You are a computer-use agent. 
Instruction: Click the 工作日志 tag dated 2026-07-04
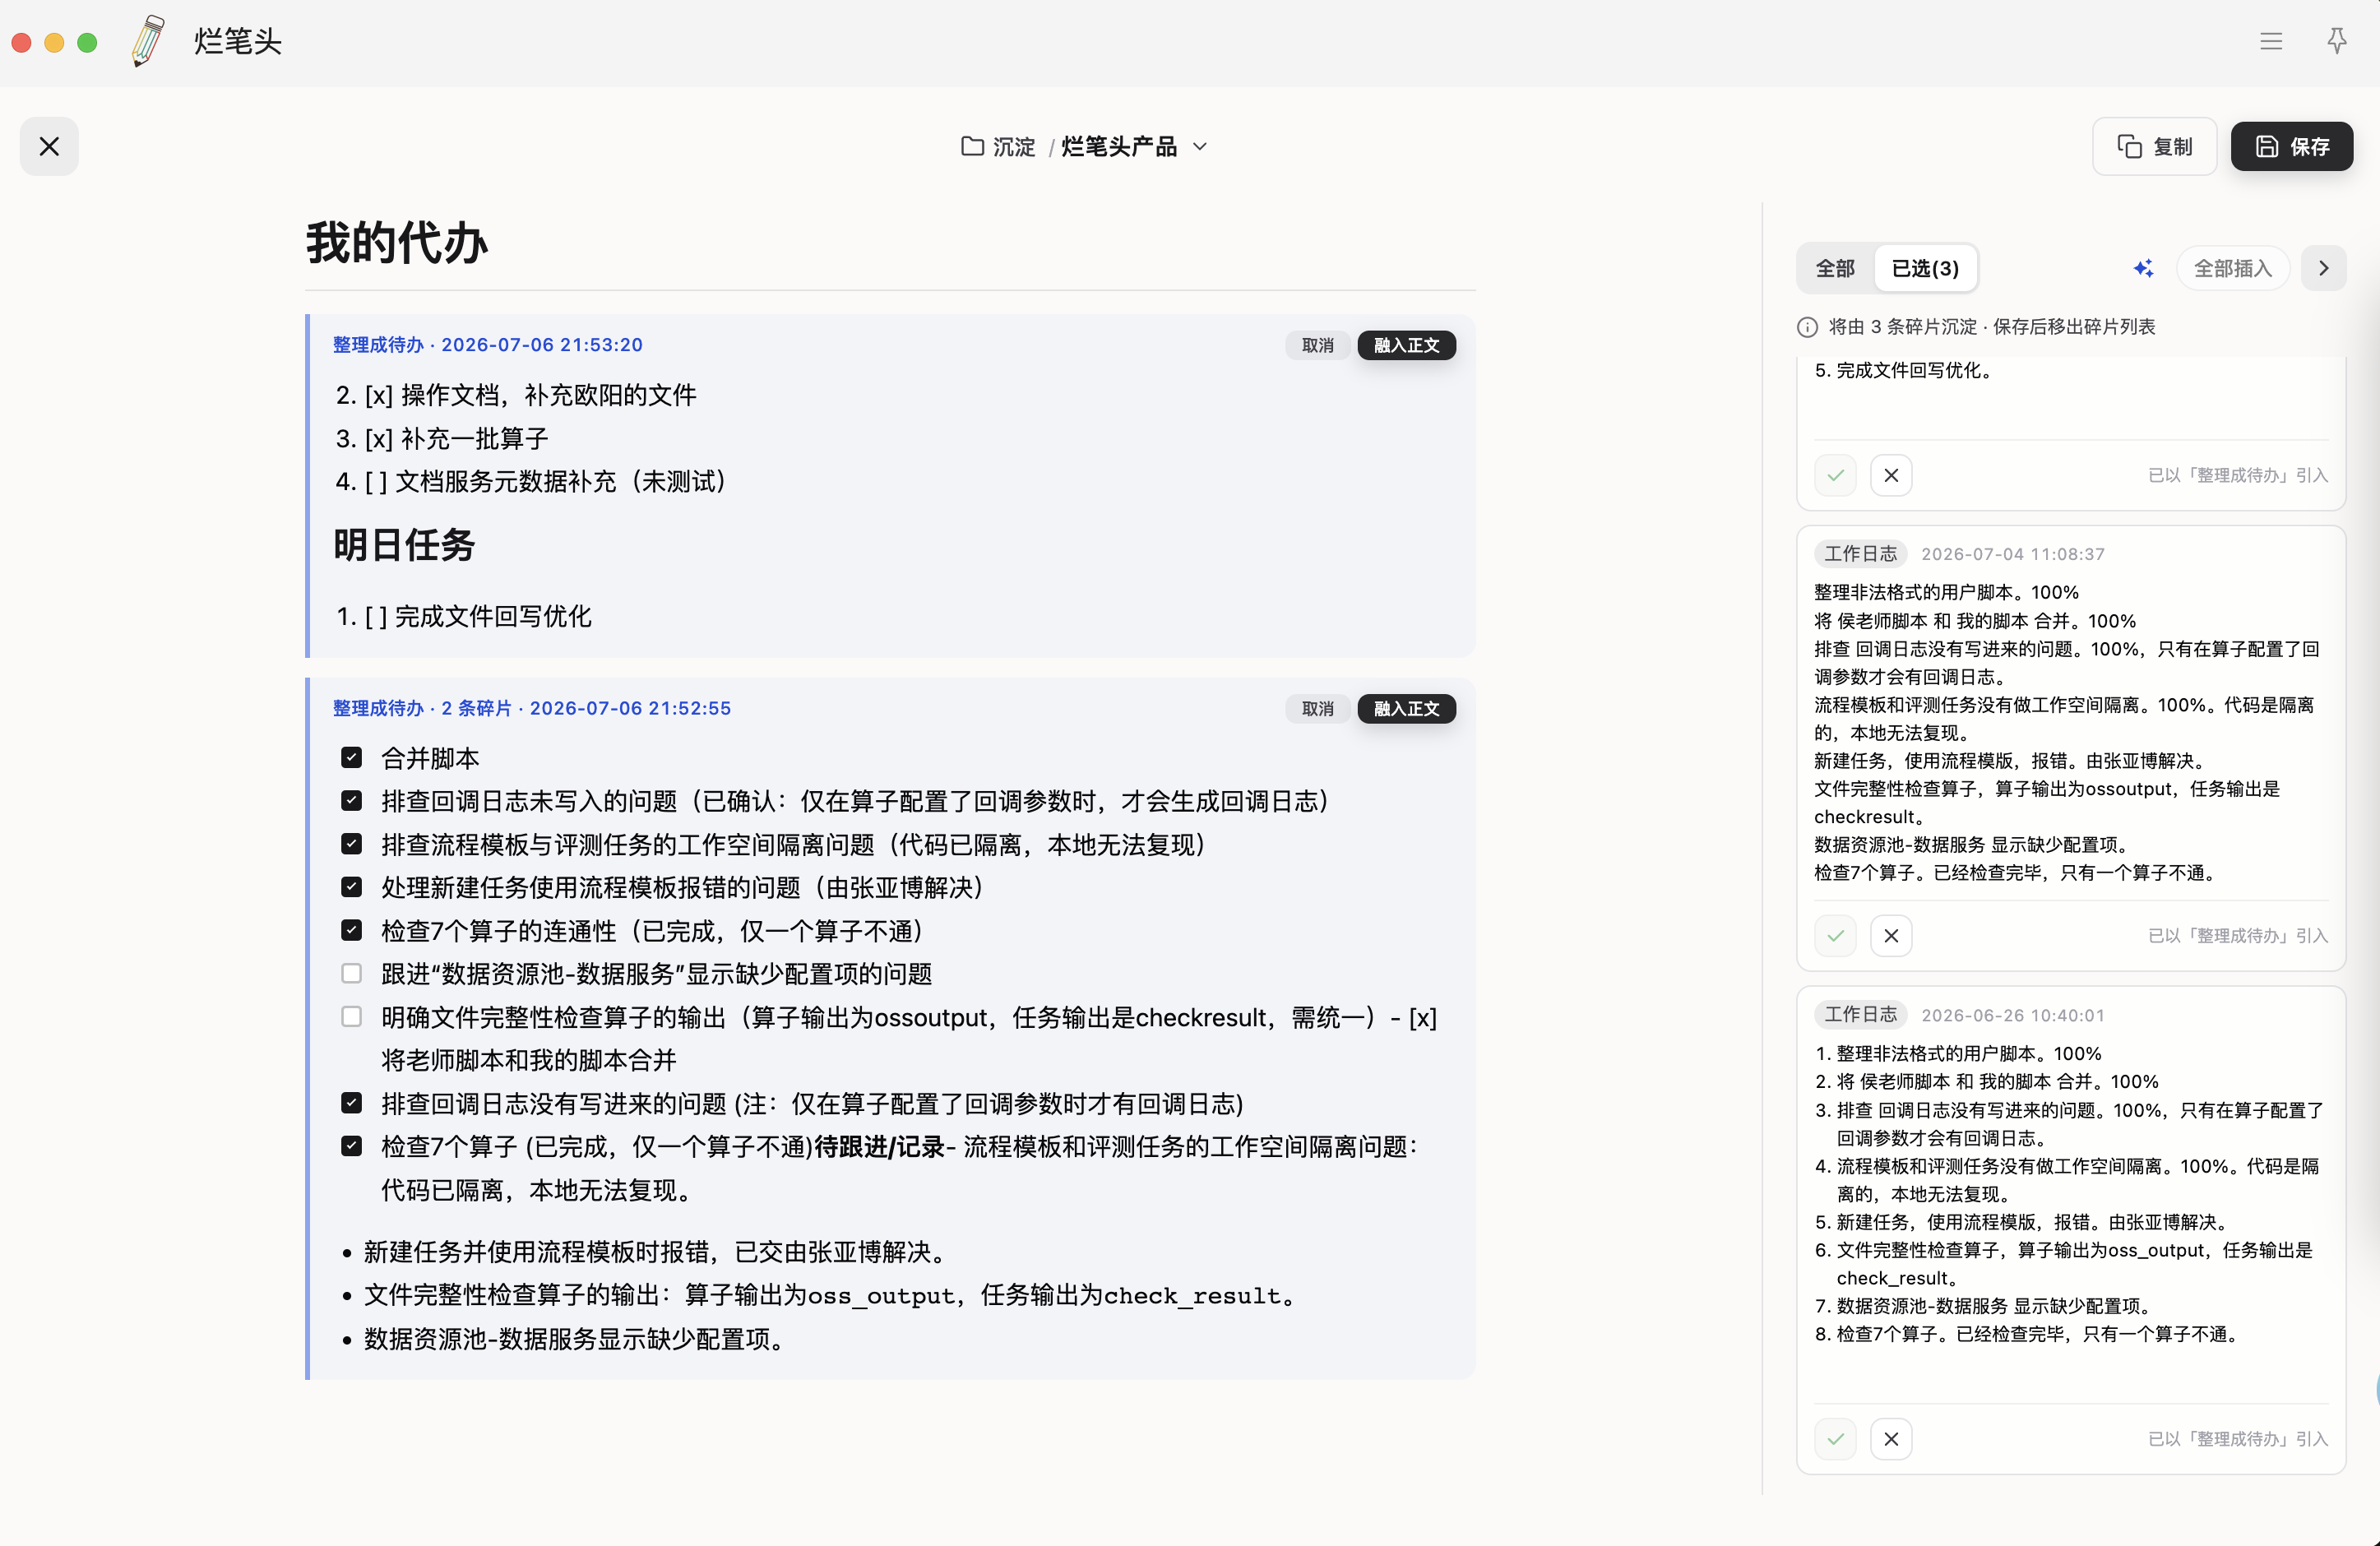click(x=1860, y=554)
